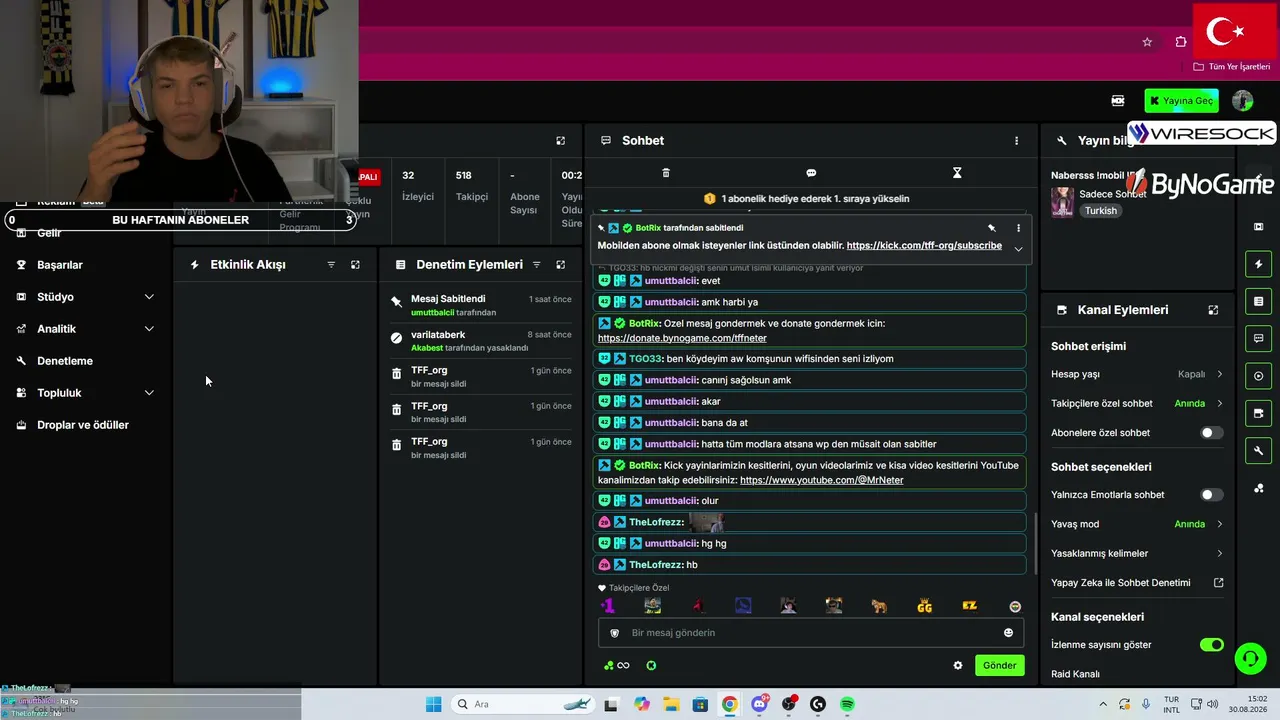Open Spotify from taskbar
Viewport: 1280px width, 720px height.
[x=847, y=704]
